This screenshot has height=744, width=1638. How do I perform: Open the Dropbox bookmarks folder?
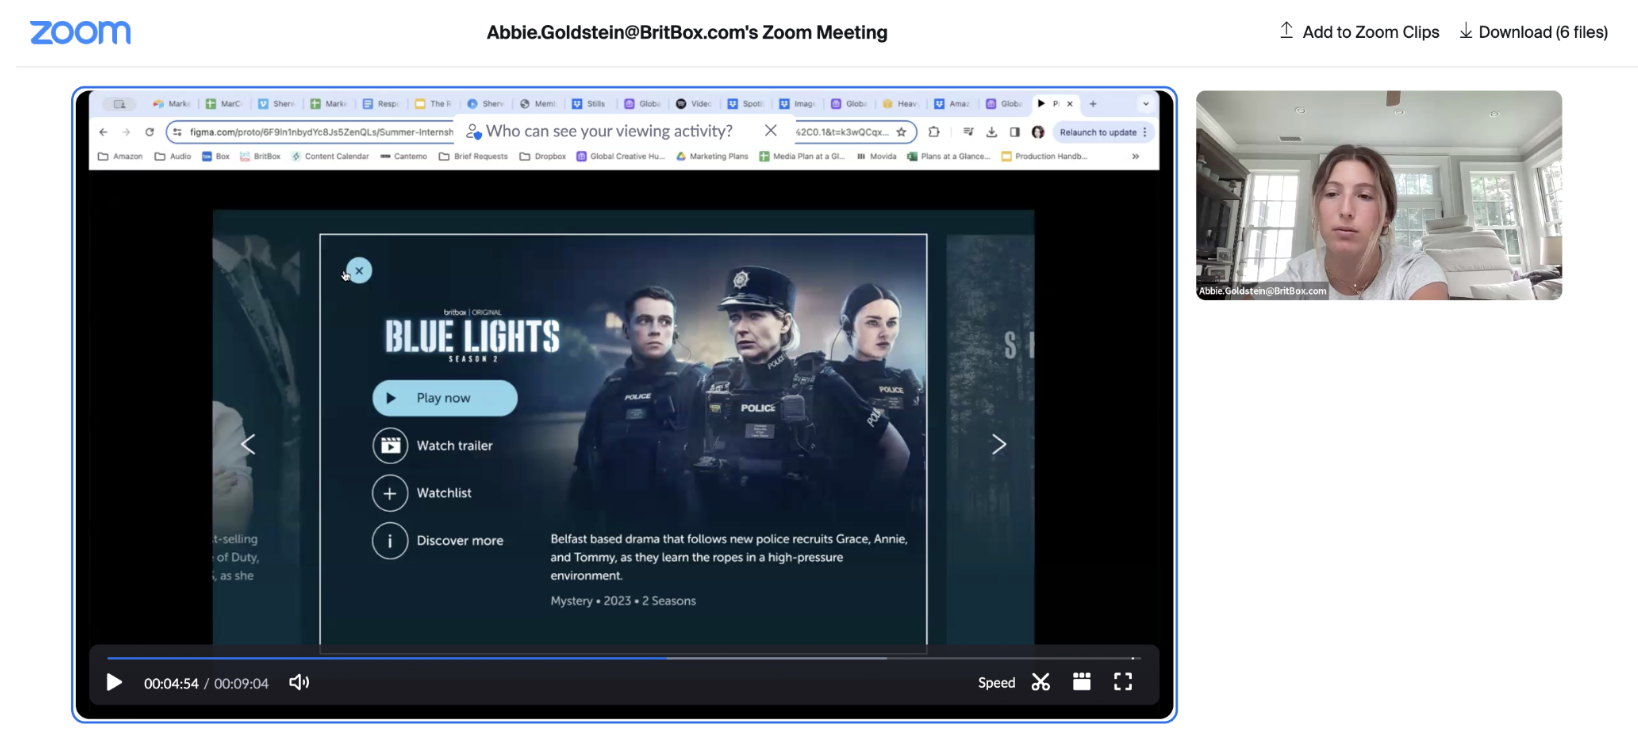click(543, 156)
